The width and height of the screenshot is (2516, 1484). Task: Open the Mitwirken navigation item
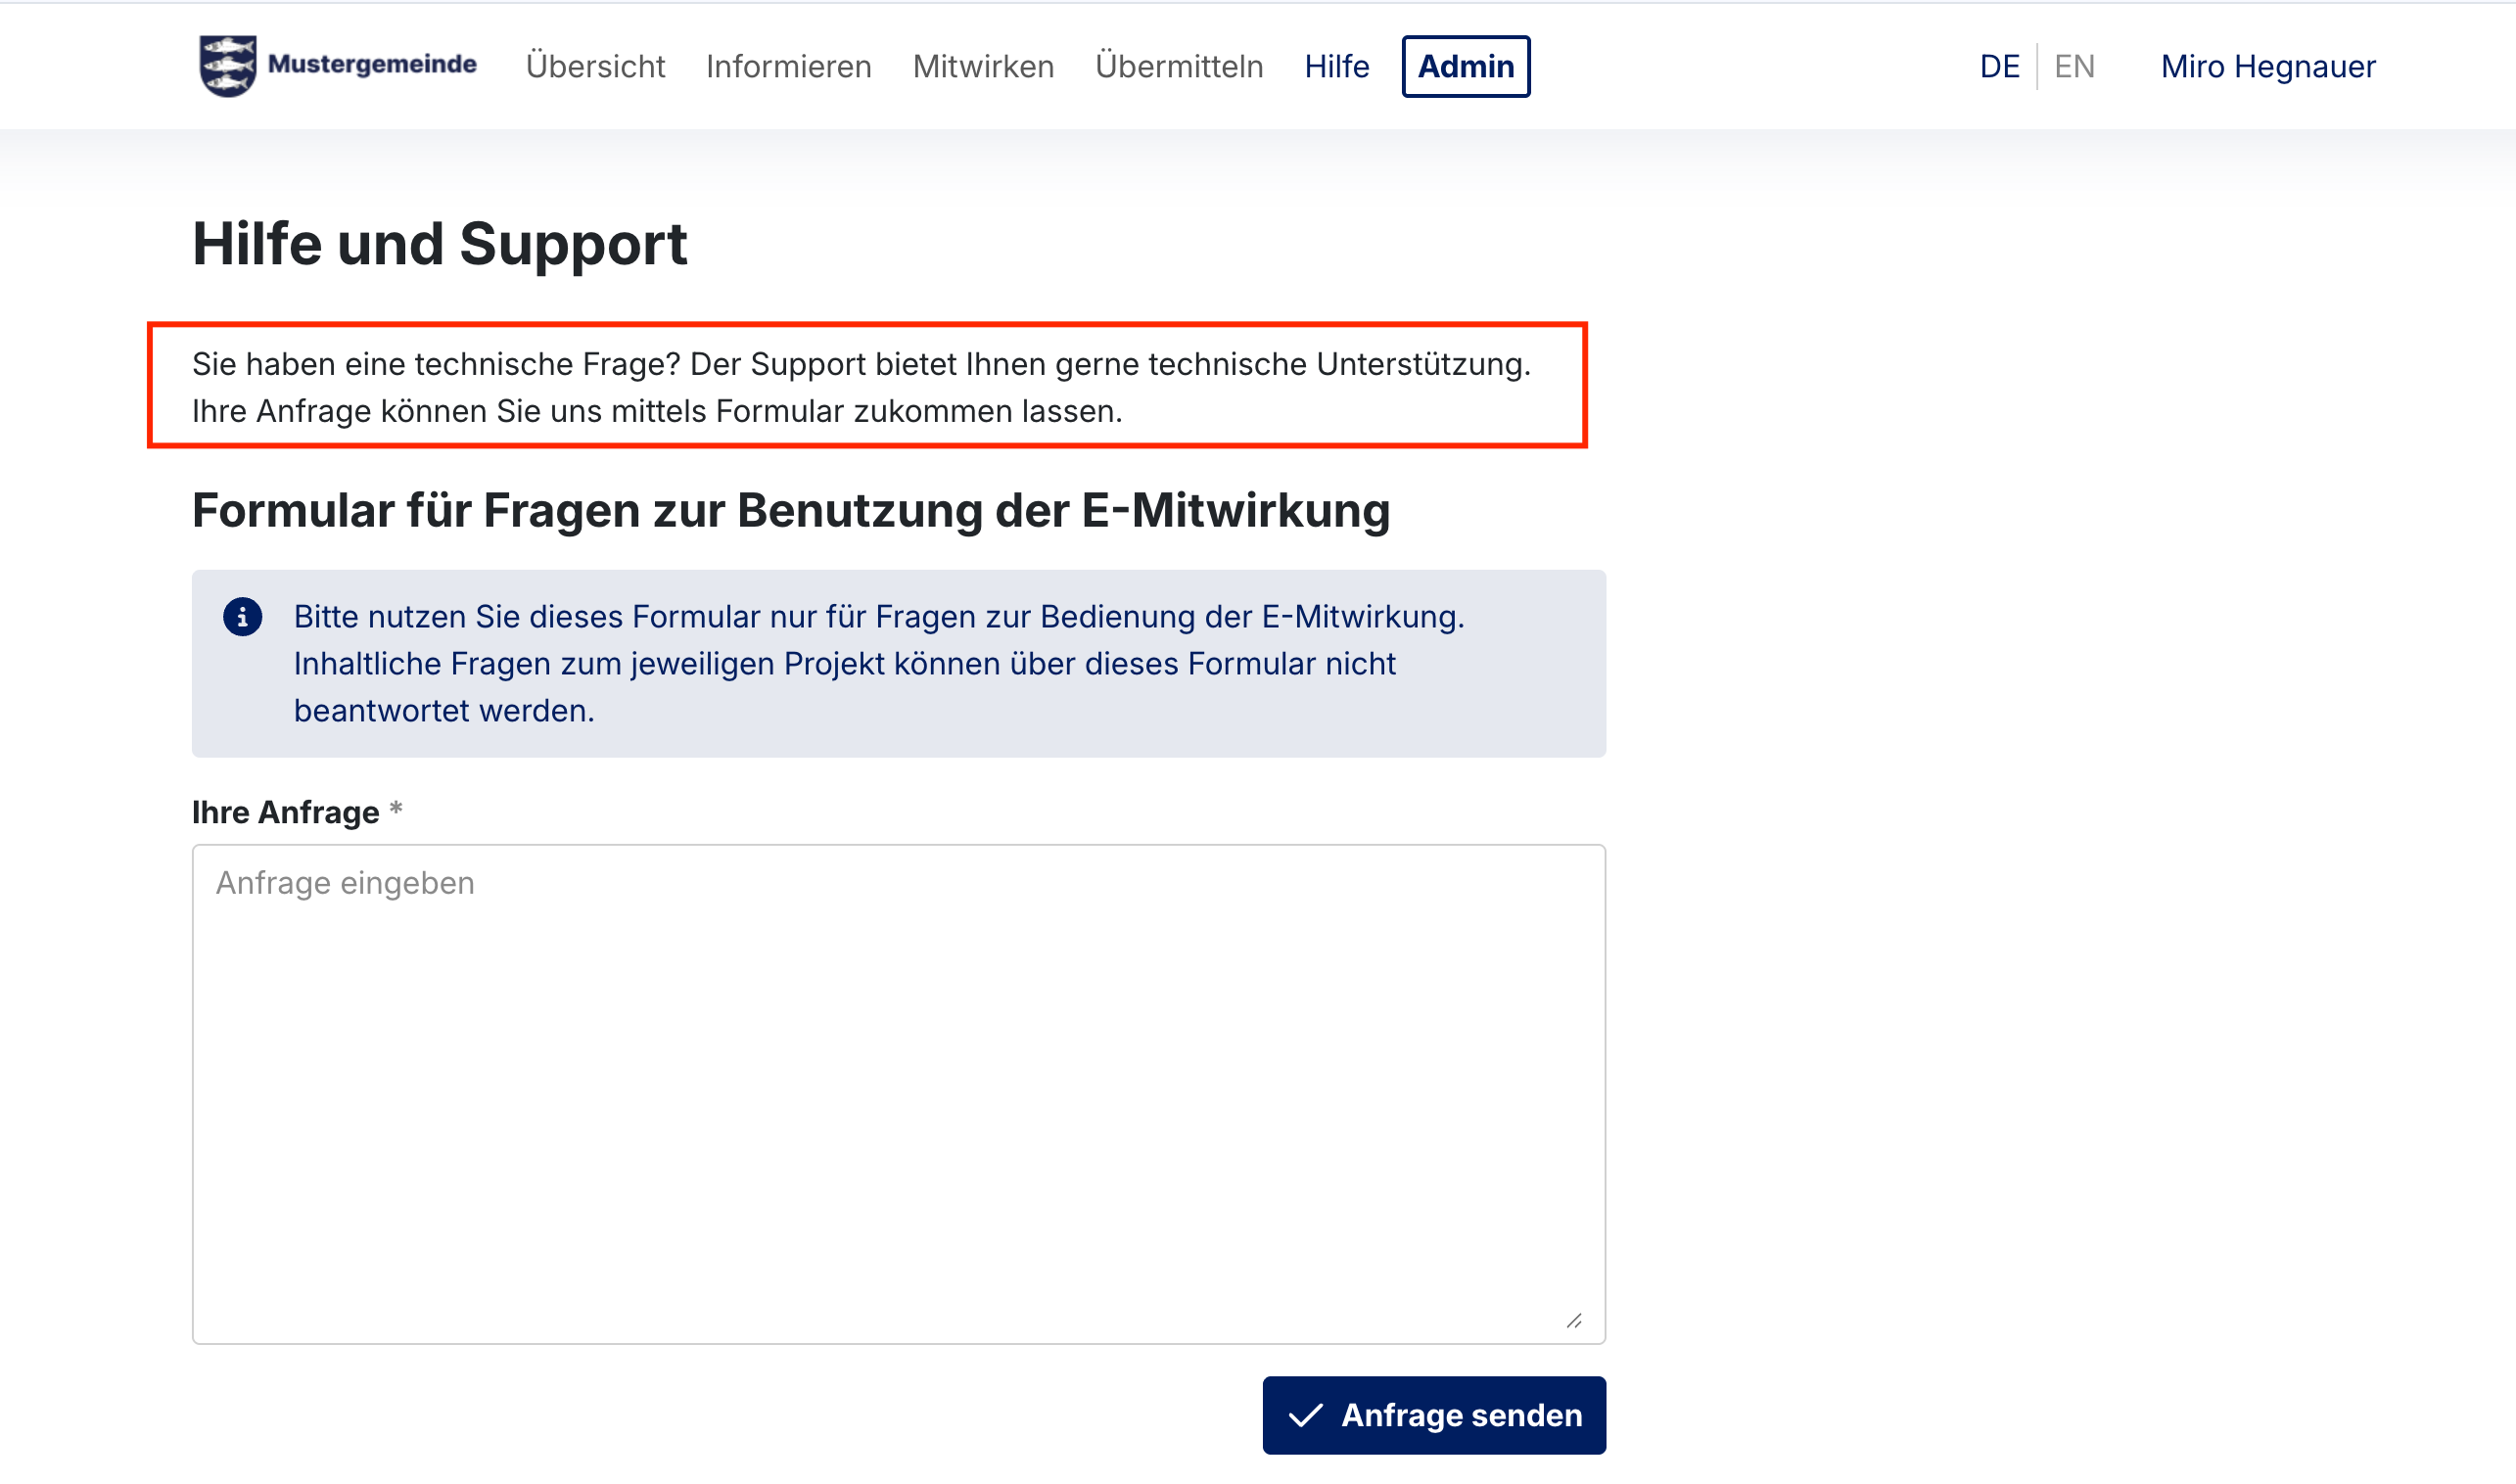click(983, 66)
